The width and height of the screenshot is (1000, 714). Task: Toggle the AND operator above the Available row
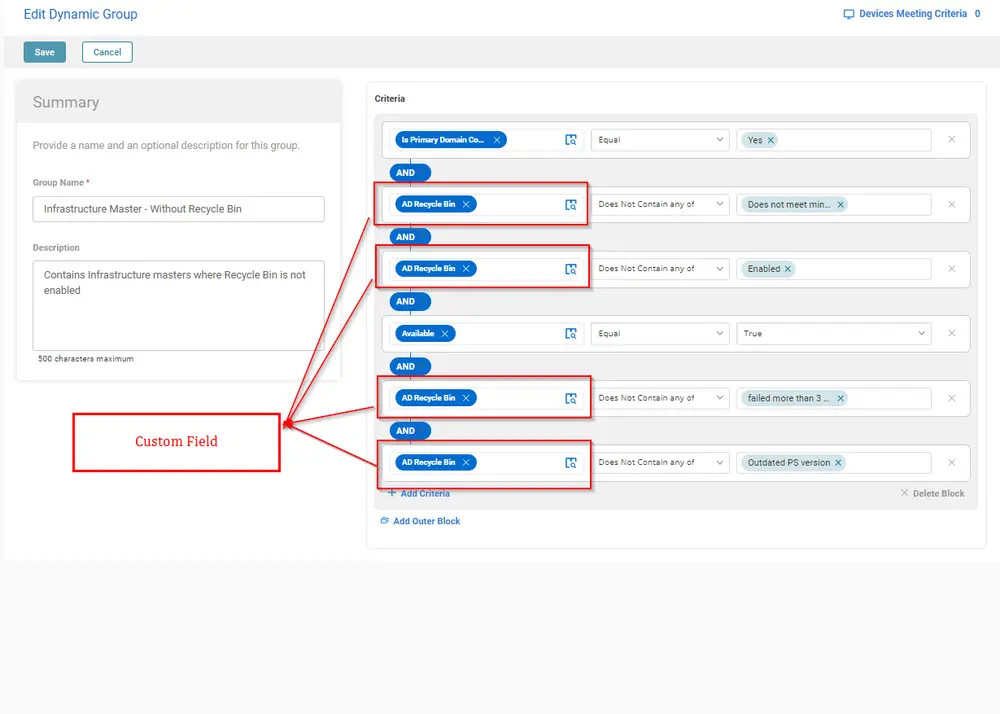coord(410,302)
